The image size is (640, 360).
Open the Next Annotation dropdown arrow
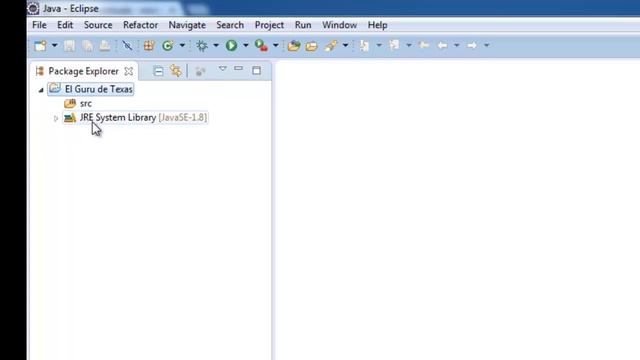point(379,45)
